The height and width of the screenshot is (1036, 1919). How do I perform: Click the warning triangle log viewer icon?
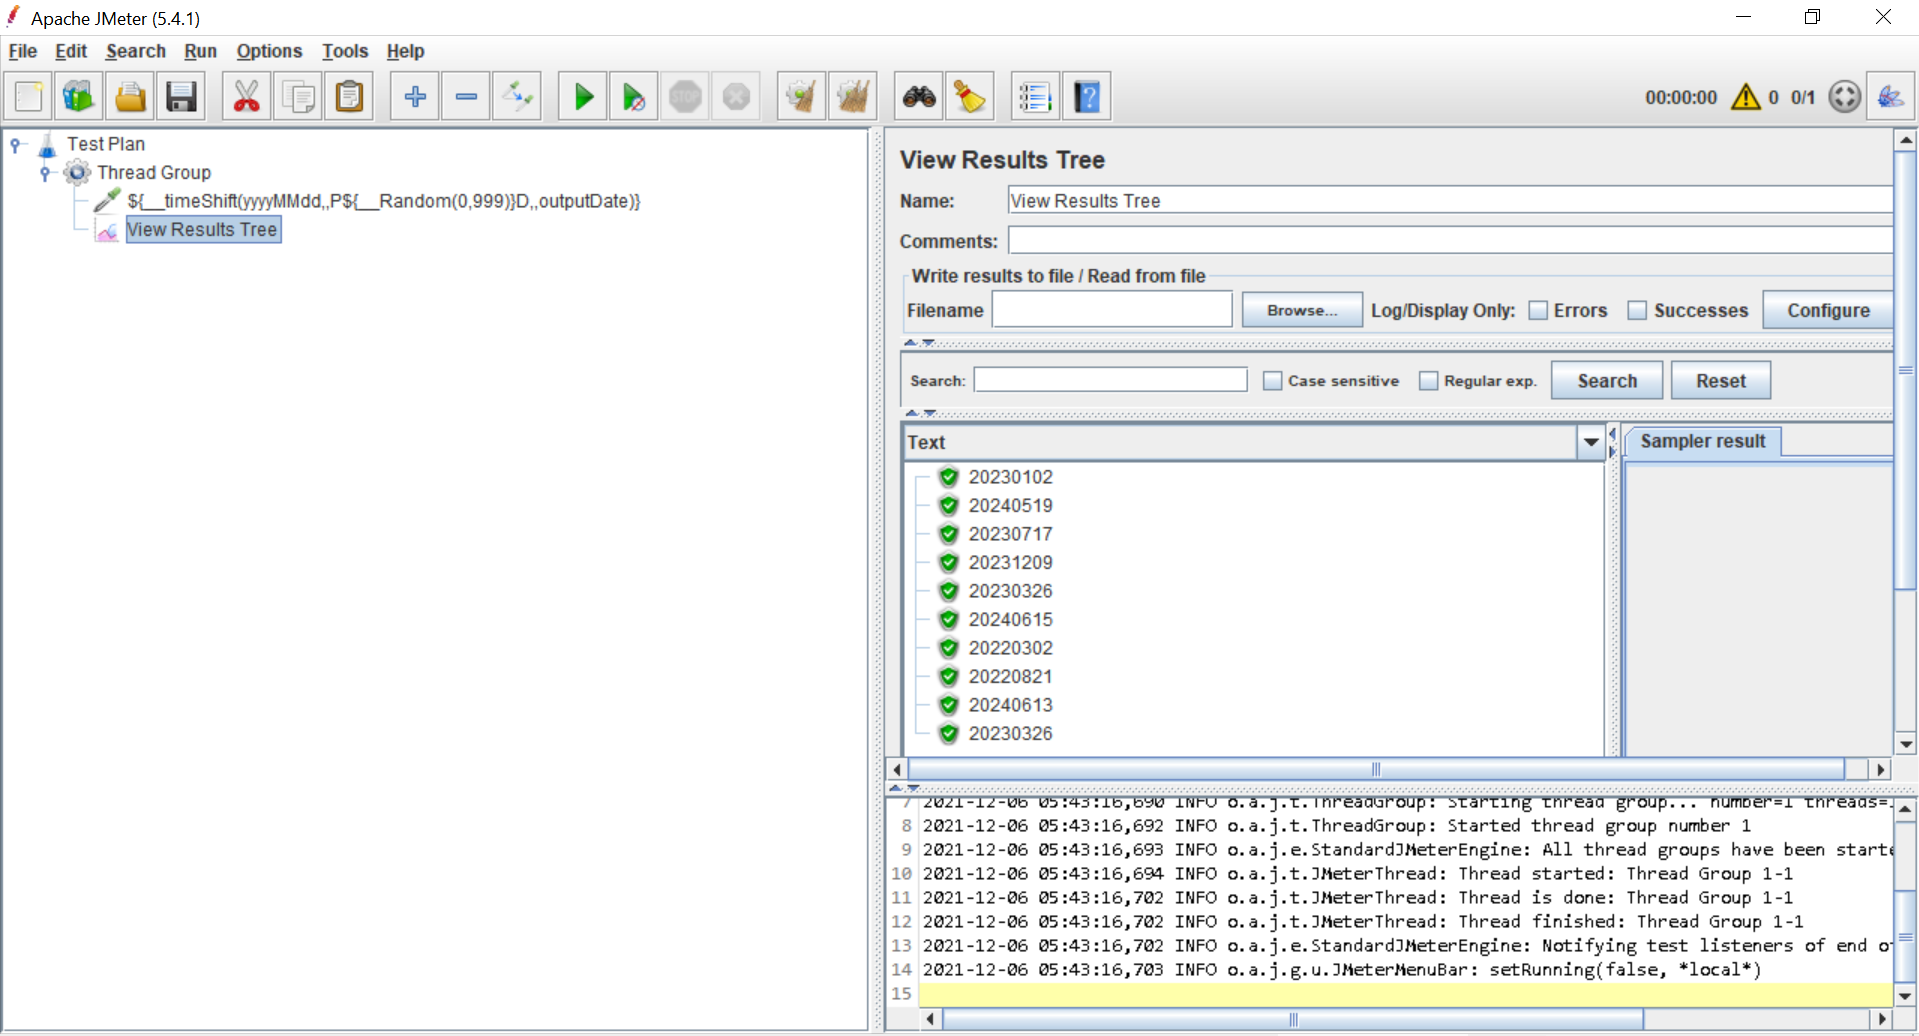[x=1746, y=97]
